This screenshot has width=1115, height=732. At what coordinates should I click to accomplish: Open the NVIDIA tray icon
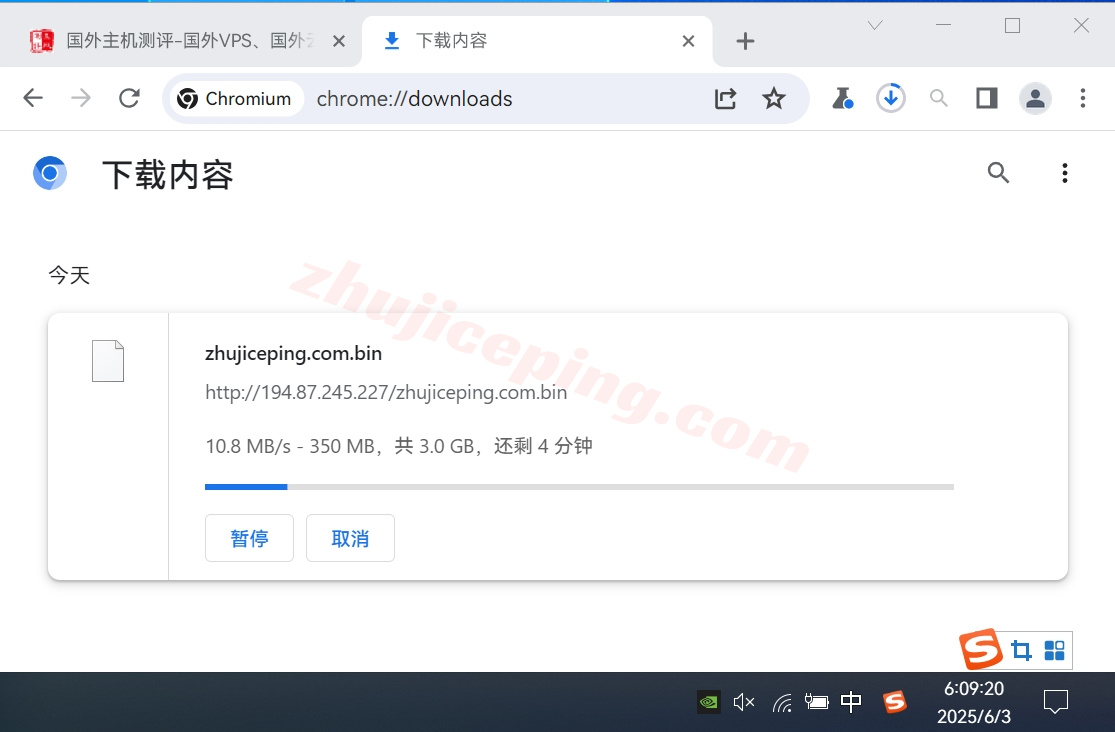(x=708, y=702)
